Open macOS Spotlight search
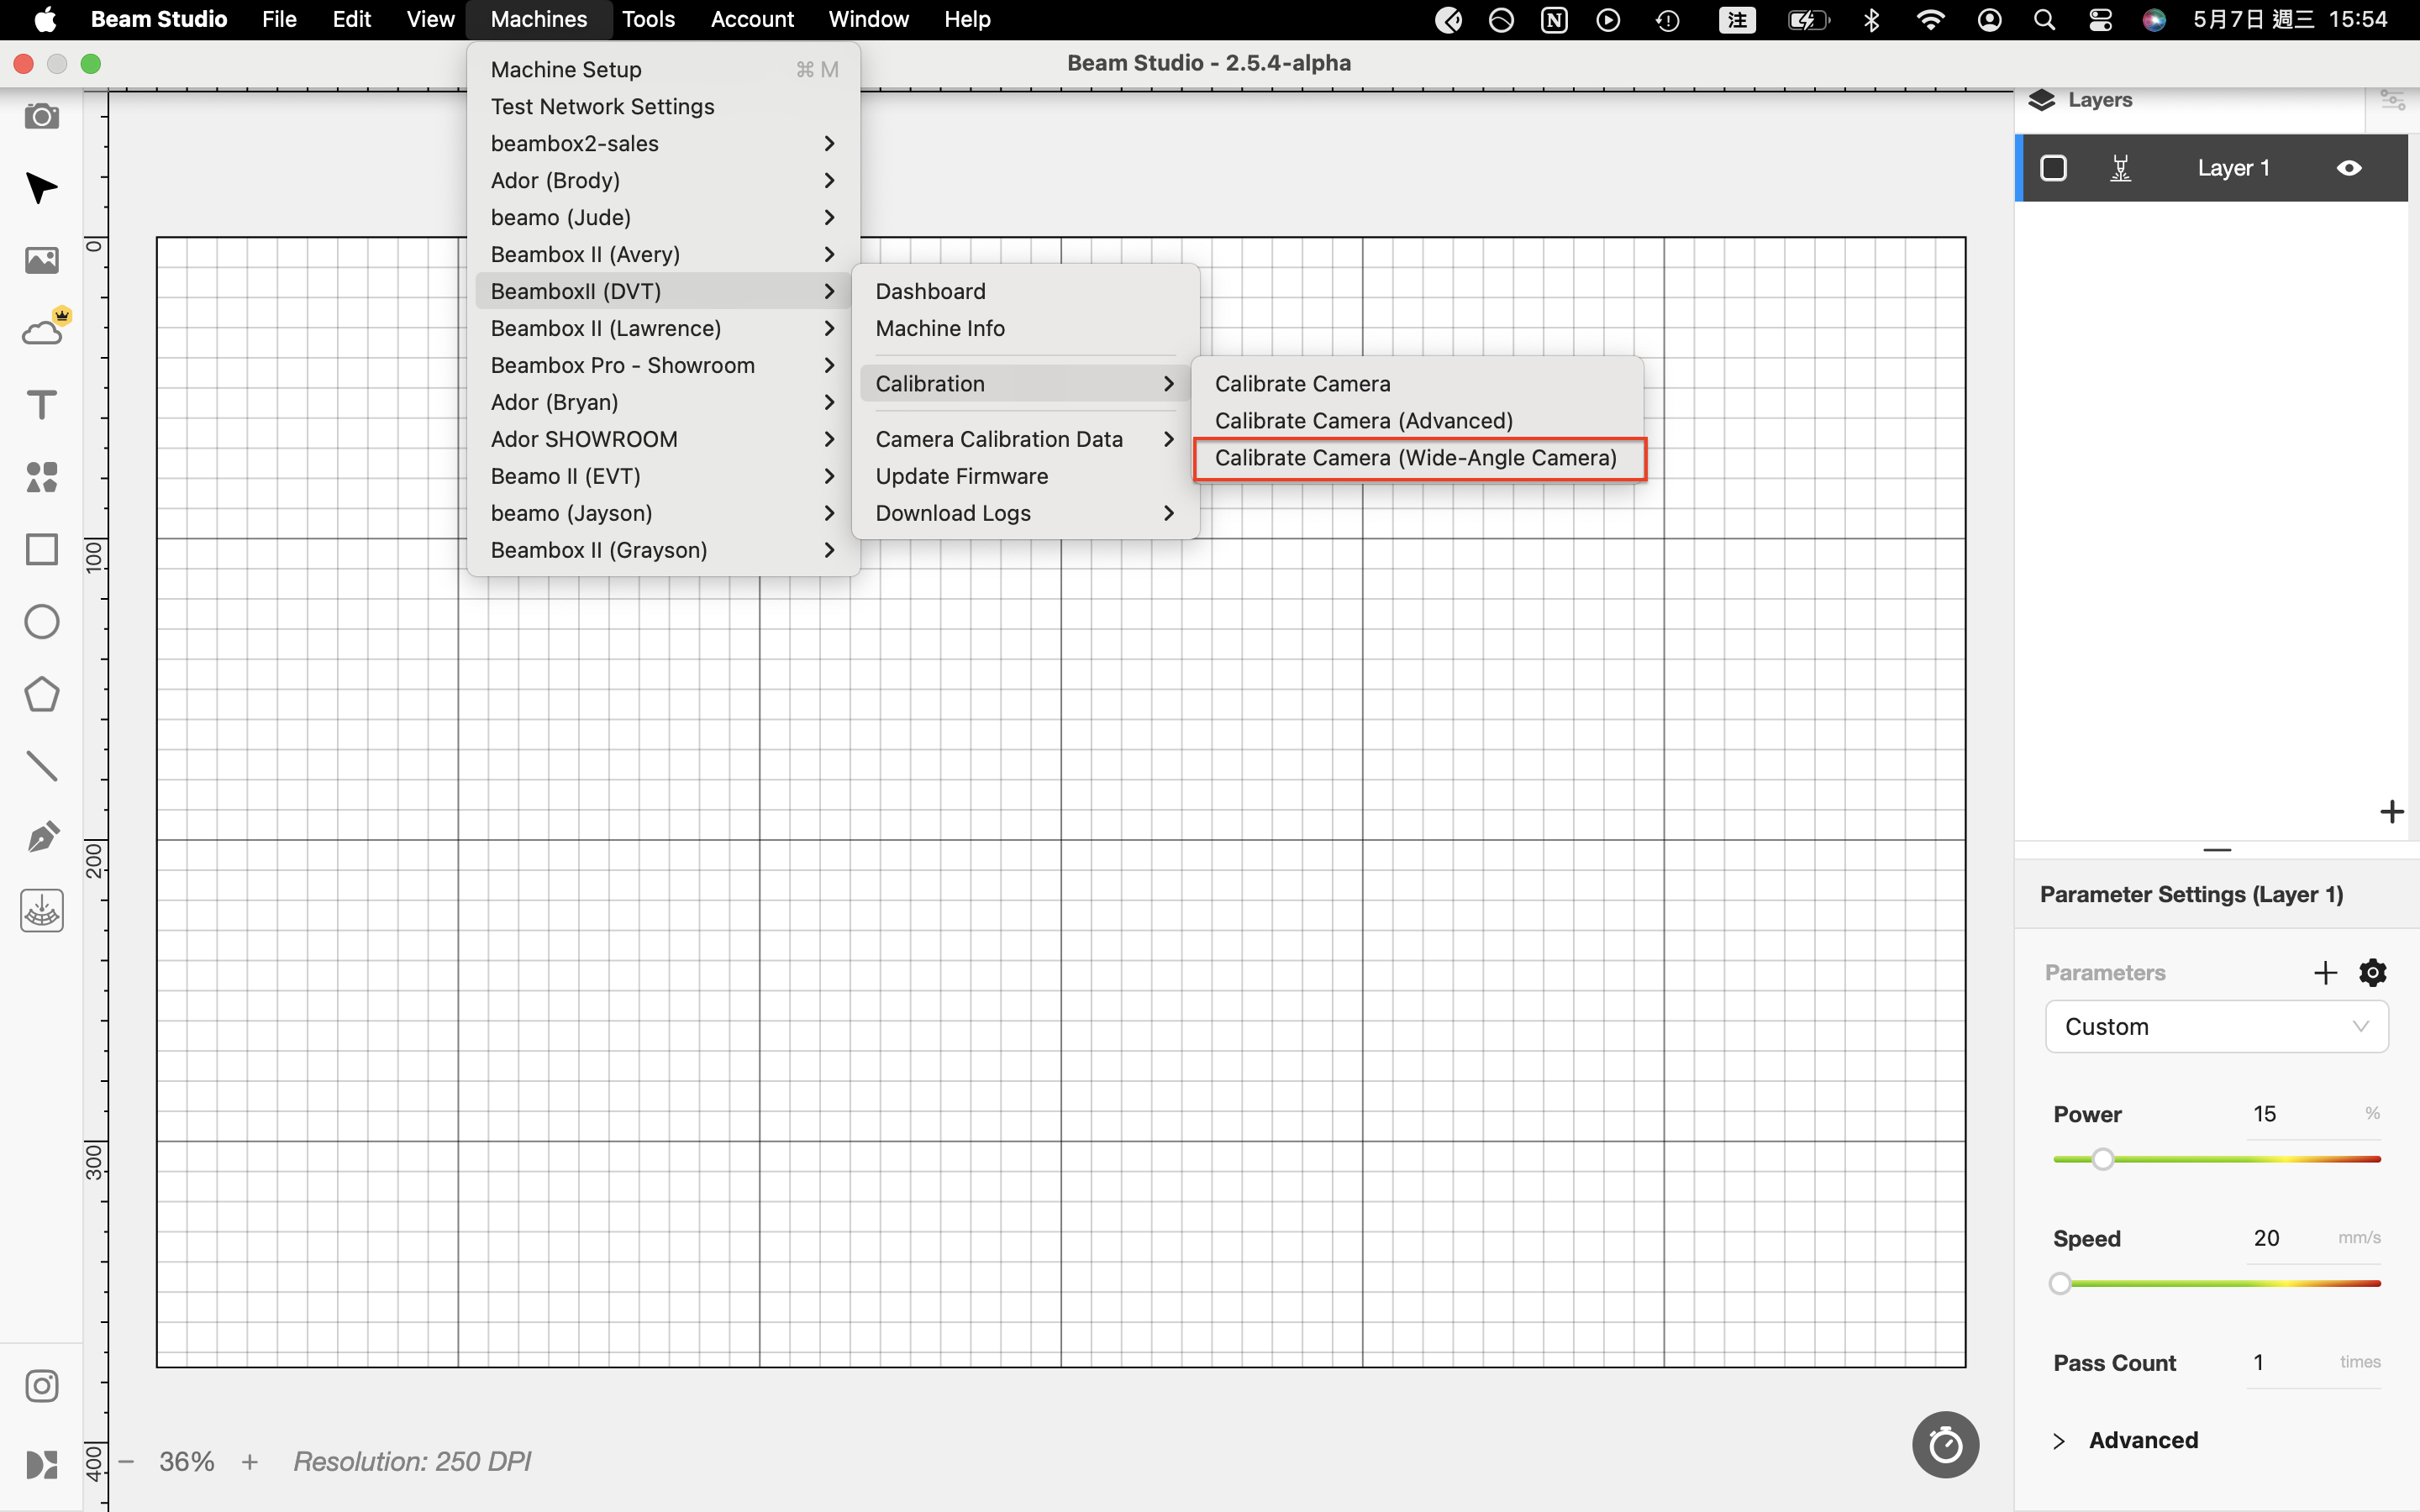 [2044, 19]
